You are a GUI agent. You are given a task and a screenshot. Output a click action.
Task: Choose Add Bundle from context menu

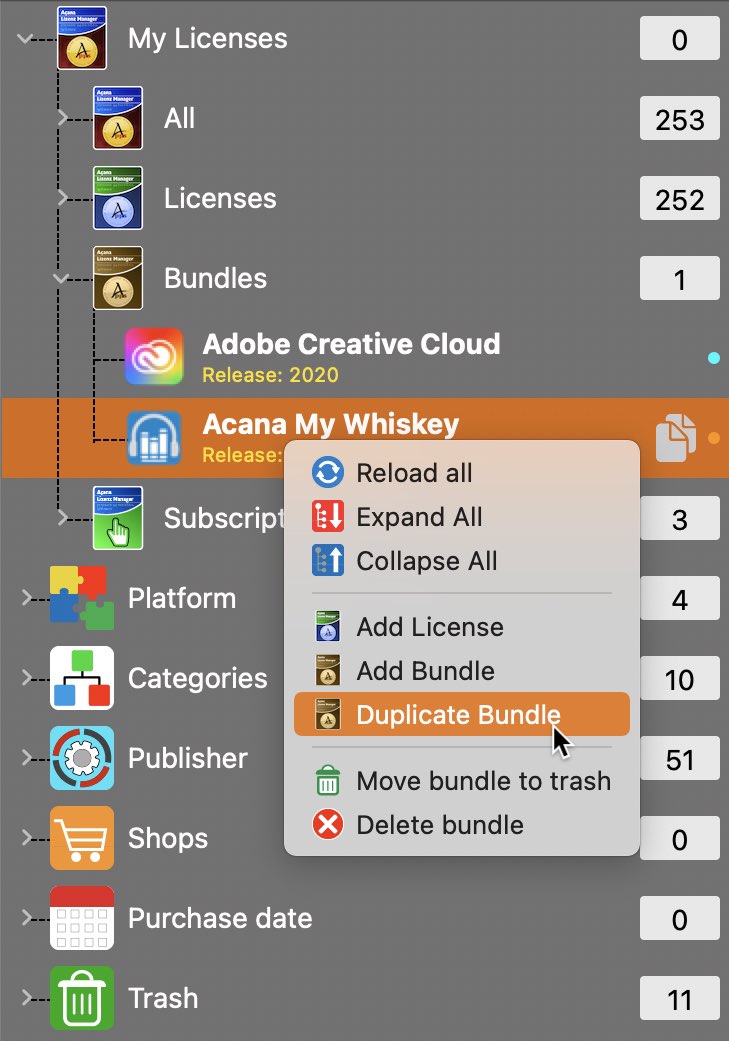(x=461, y=671)
